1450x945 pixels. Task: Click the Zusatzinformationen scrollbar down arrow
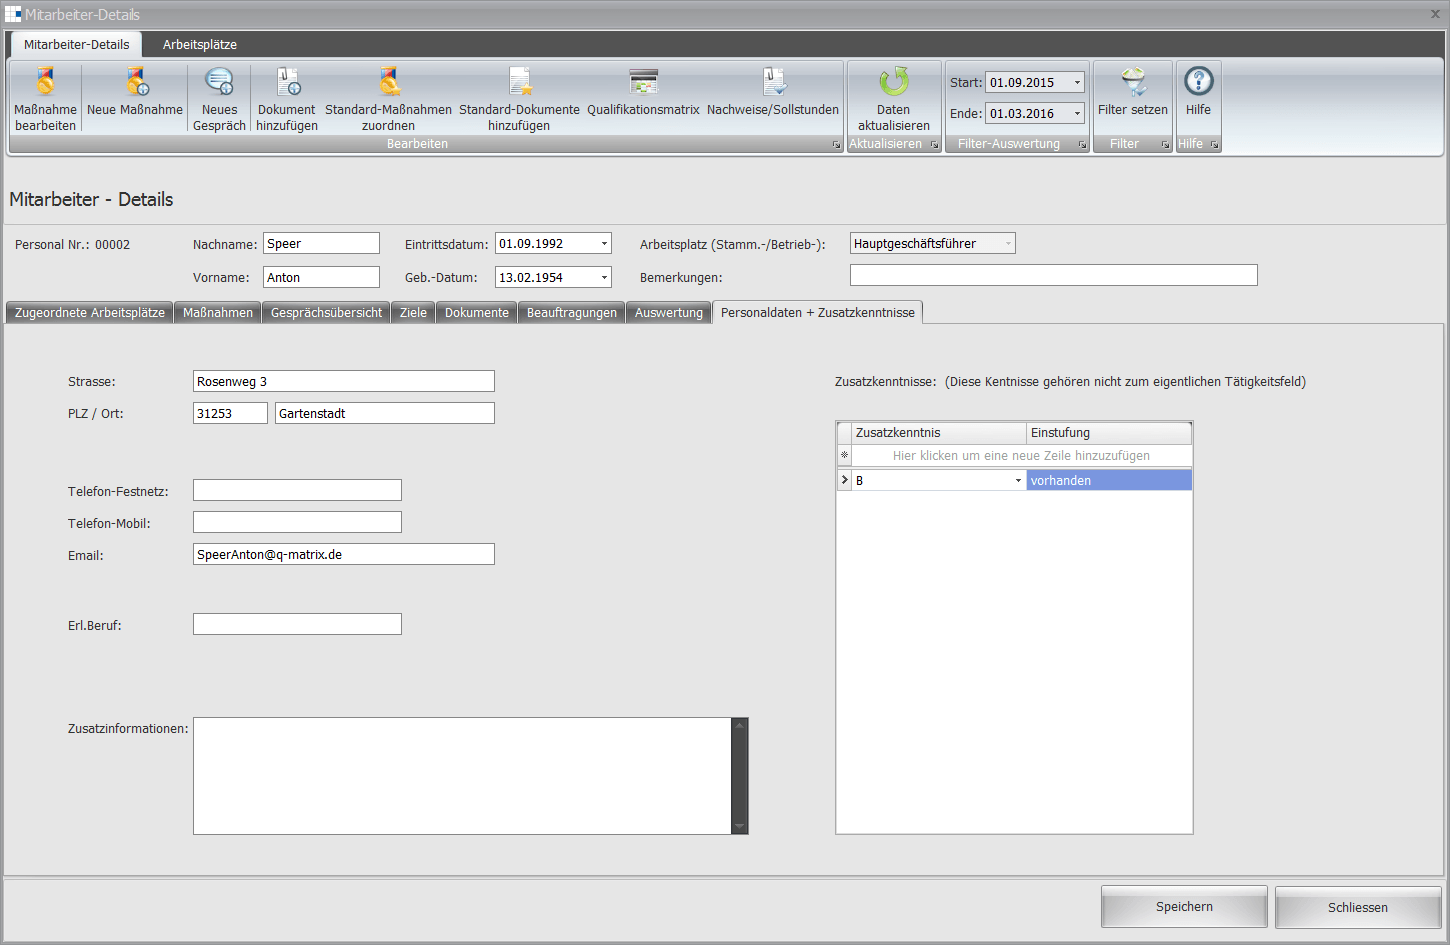740,826
